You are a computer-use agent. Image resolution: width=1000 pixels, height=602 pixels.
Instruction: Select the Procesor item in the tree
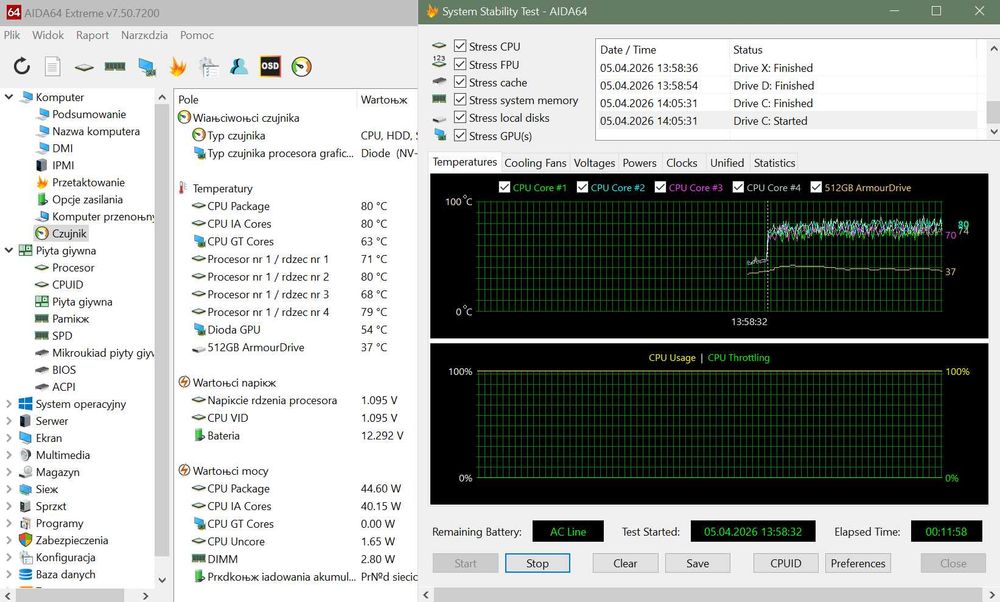coord(73,268)
